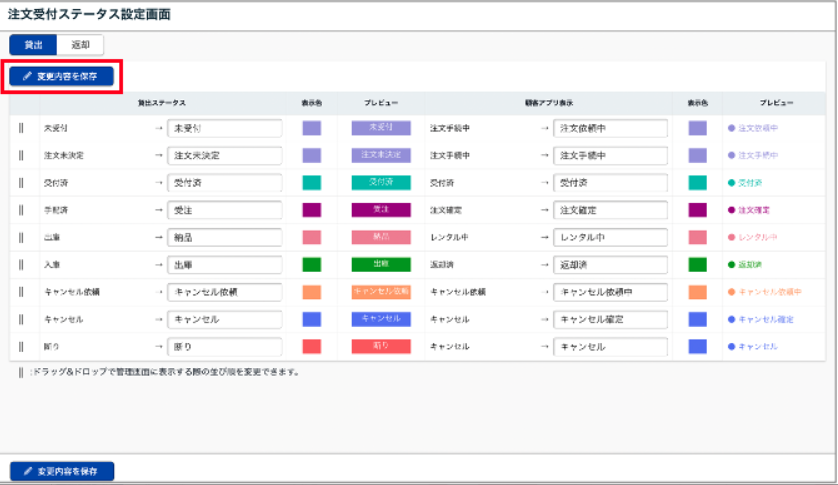Switch to the 返却 tab
Viewport: 838px width, 485px height.
(80, 45)
